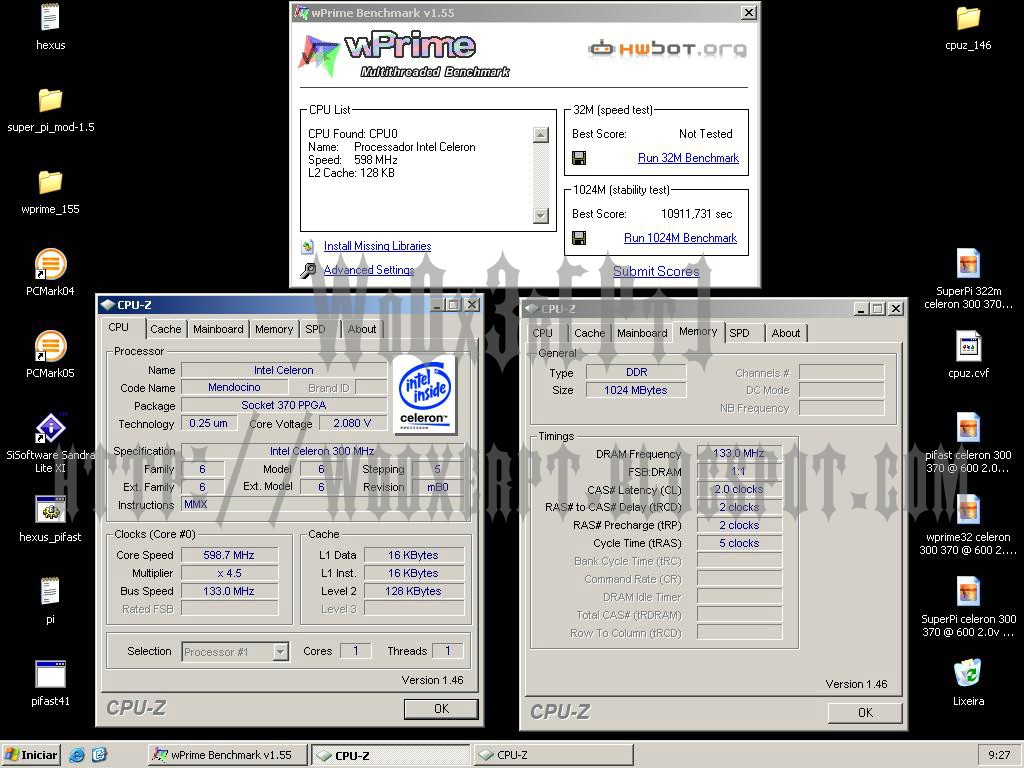Click the Multiplier x 4.5 field
The image size is (1024, 768).
[229, 573]
